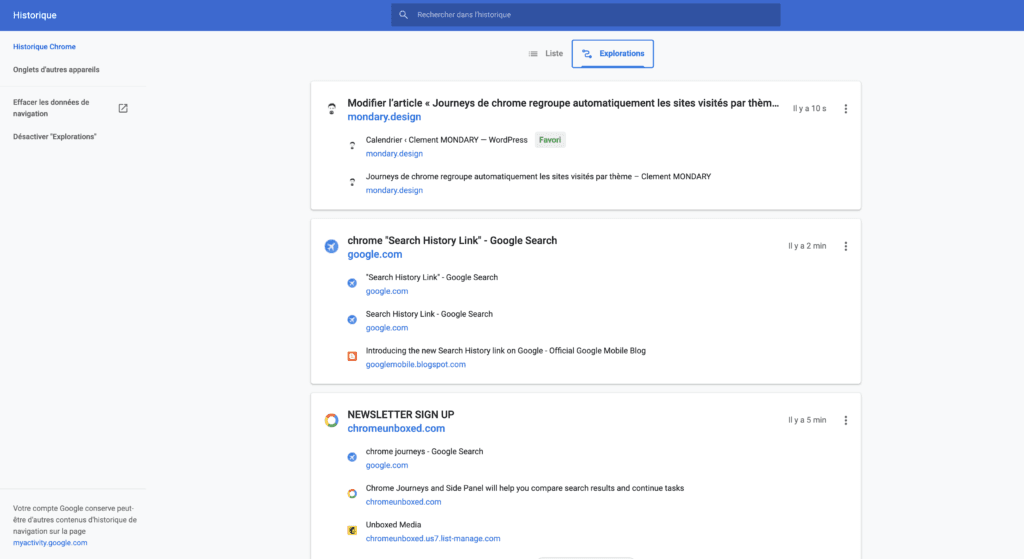The height and width of the screenshot is (559, 1024).
Task: Click the Favori badge
Action: pos(550,140)
